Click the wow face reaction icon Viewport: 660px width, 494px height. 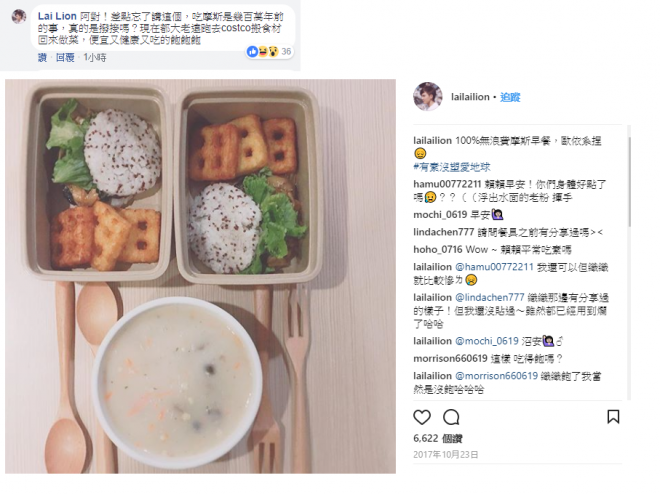click(x=274, y=52)
